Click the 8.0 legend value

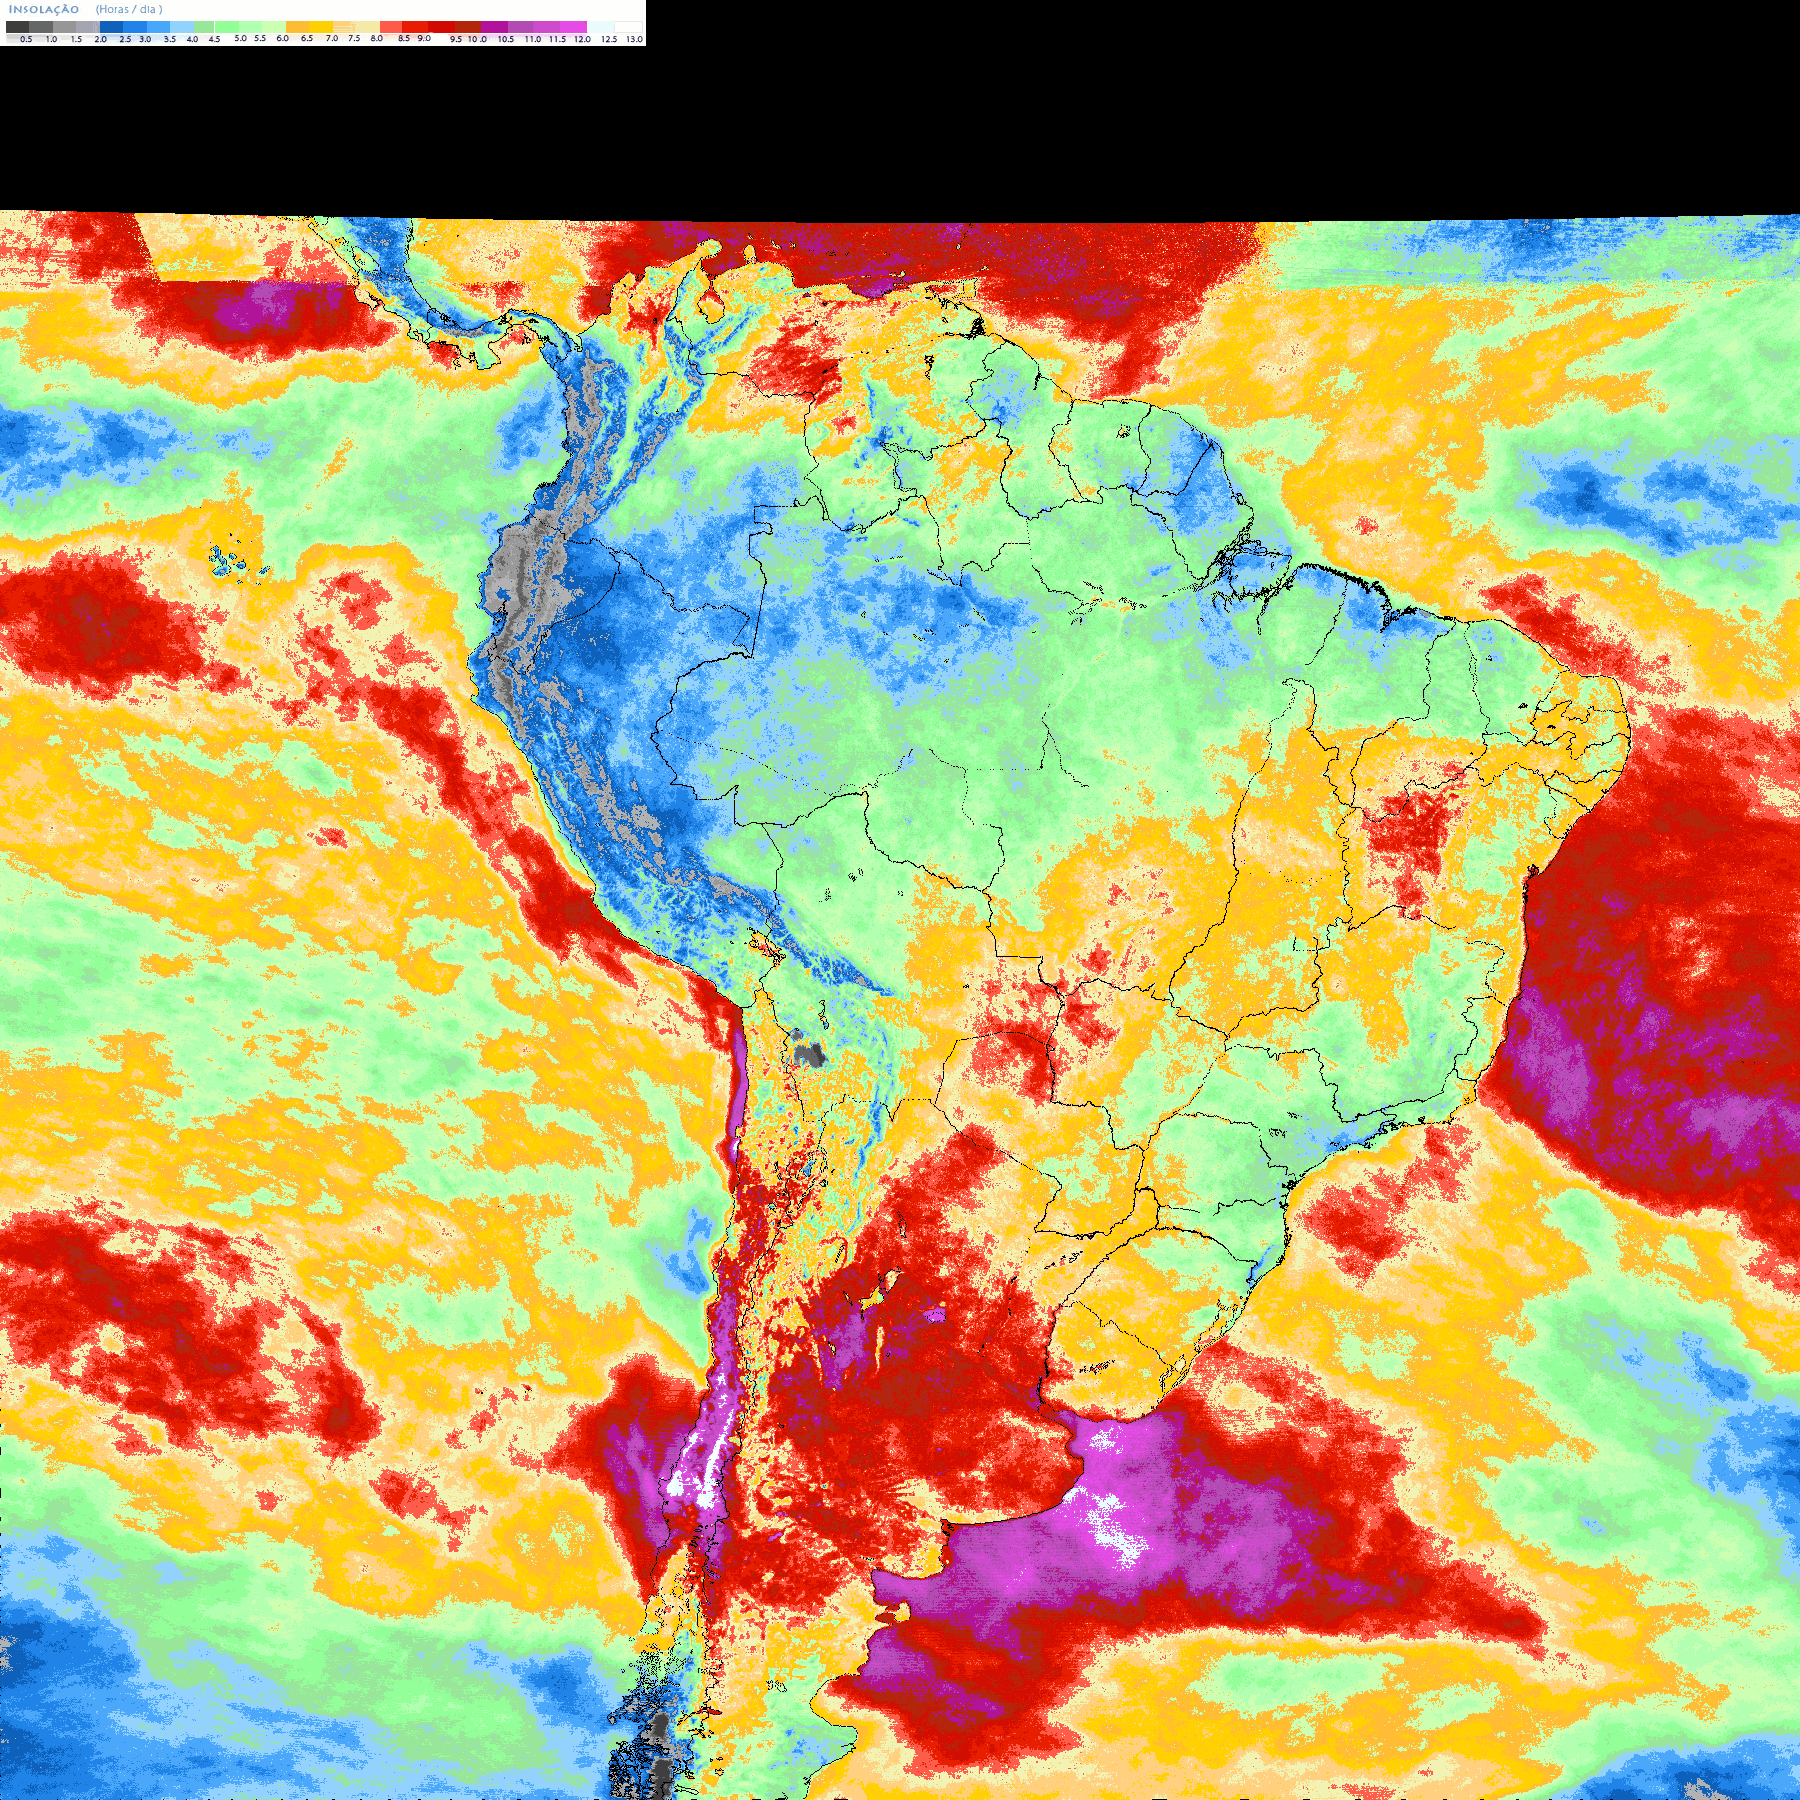(x=377, y=38)
